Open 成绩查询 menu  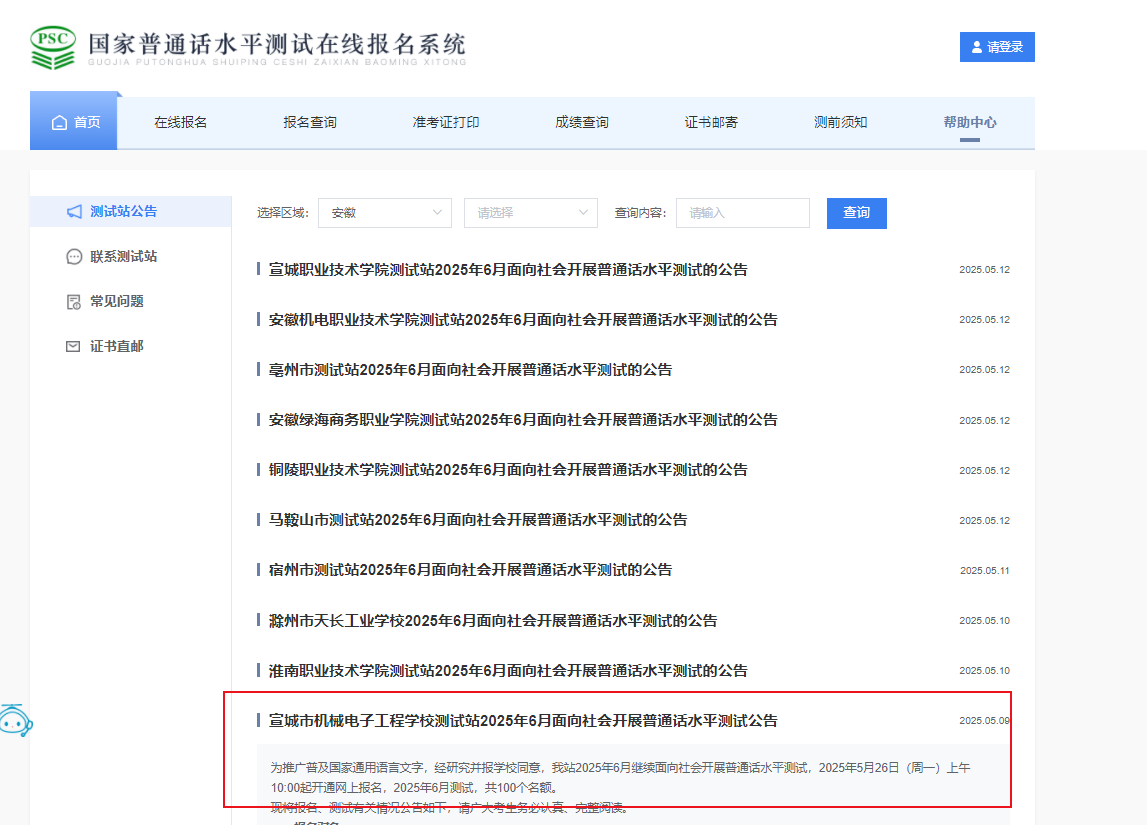pos(582,122)
